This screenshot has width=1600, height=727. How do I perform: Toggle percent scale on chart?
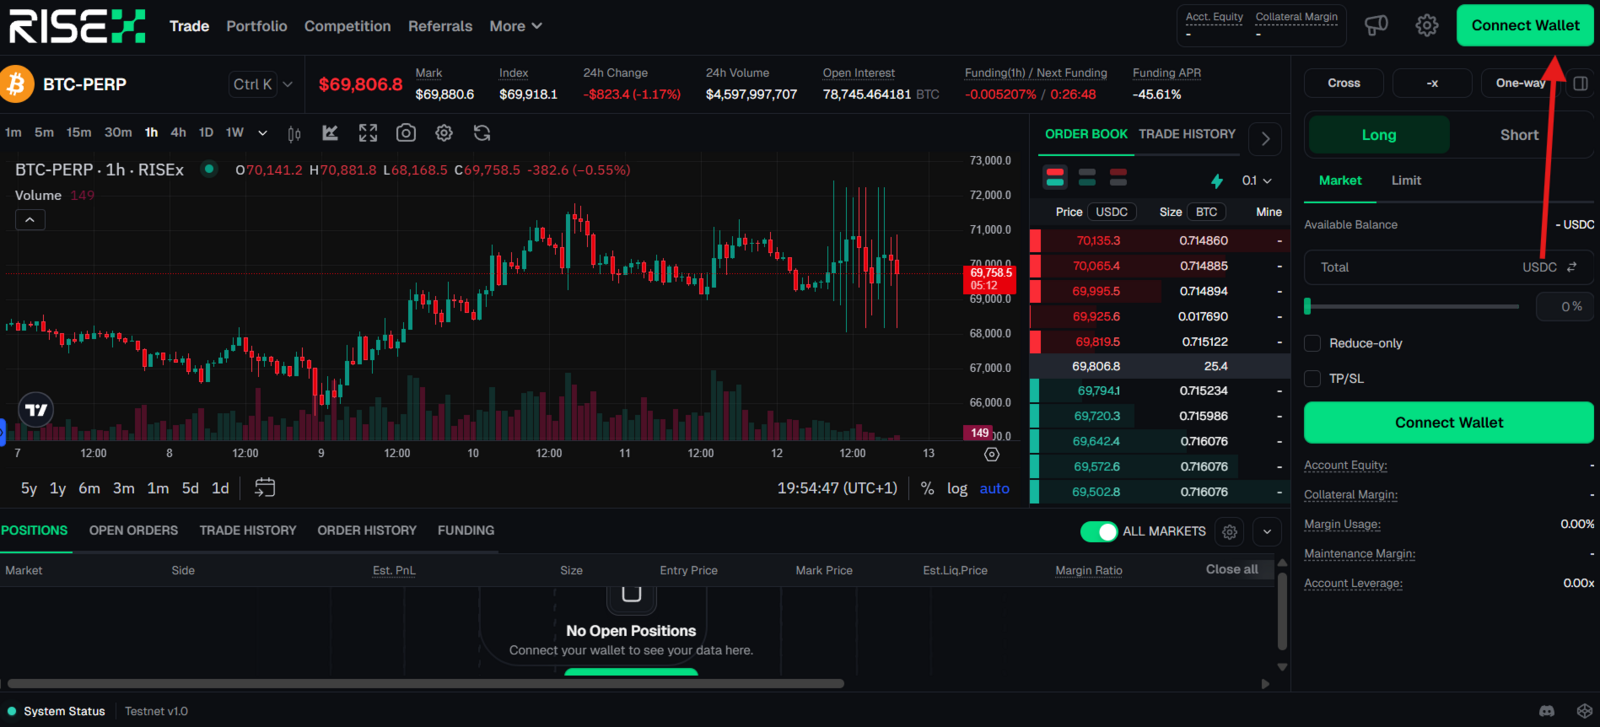point(927,489)
